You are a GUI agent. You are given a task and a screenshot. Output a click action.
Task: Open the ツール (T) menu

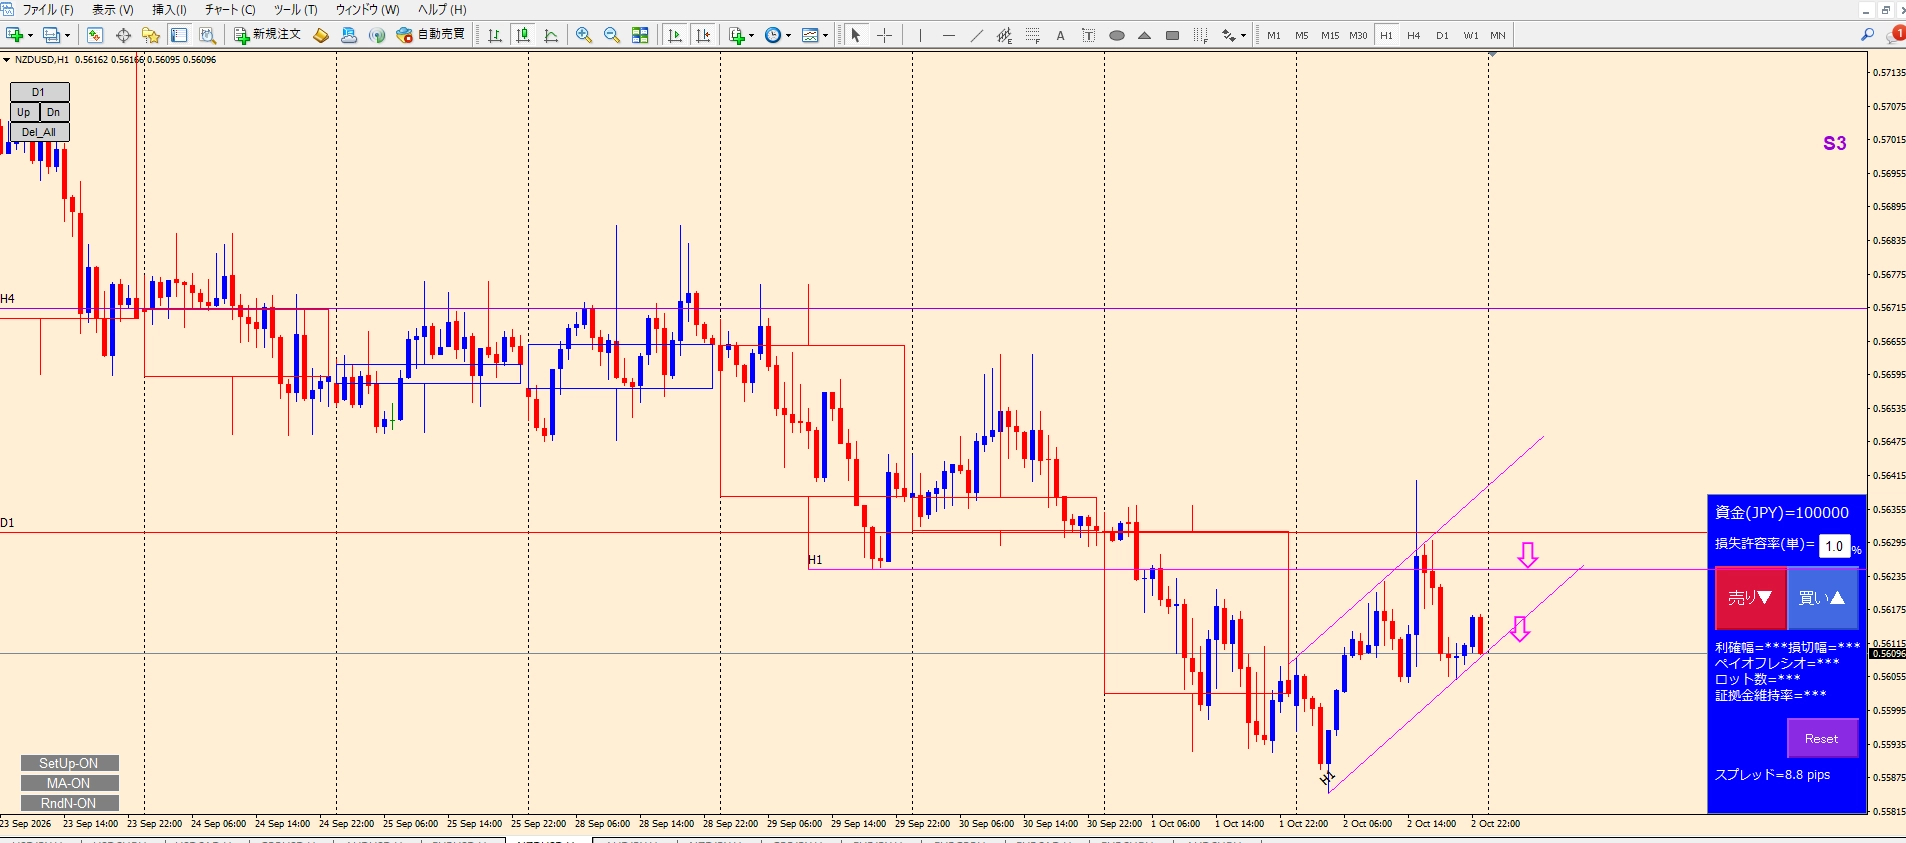tap(296, 10)
